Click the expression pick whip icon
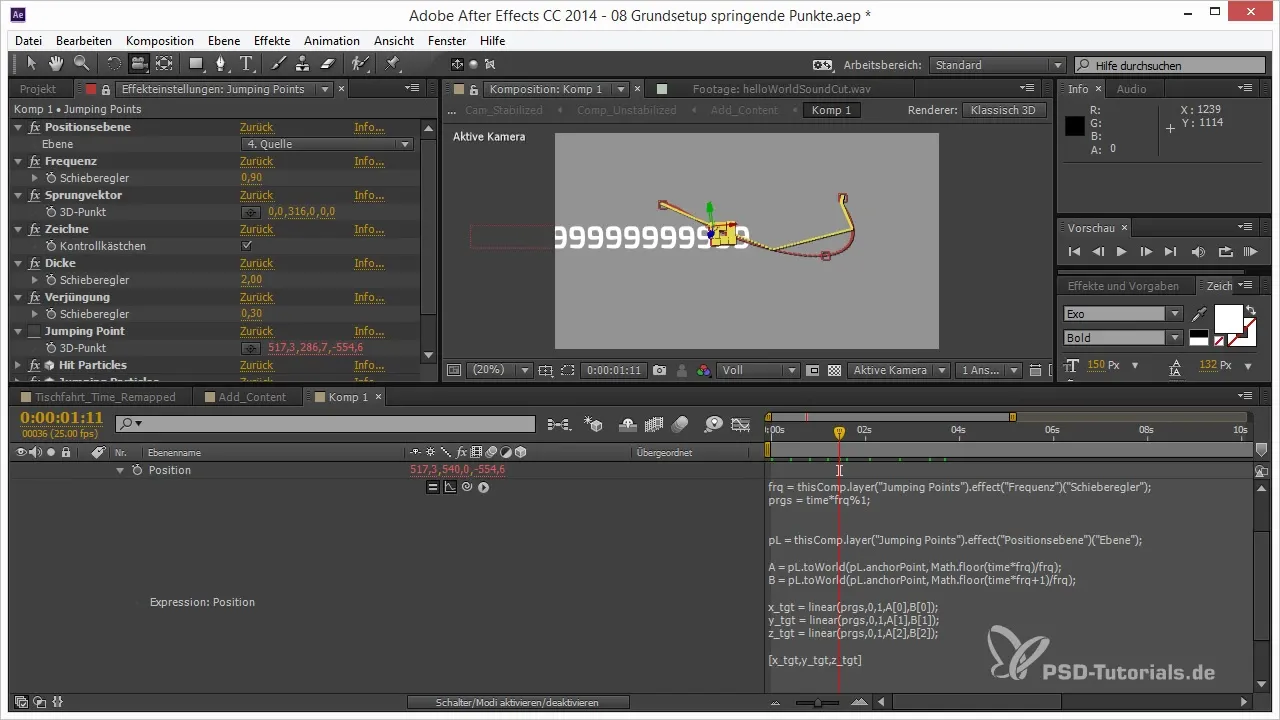Screen dimensions: 1280x720 click(x=467, y=488)
